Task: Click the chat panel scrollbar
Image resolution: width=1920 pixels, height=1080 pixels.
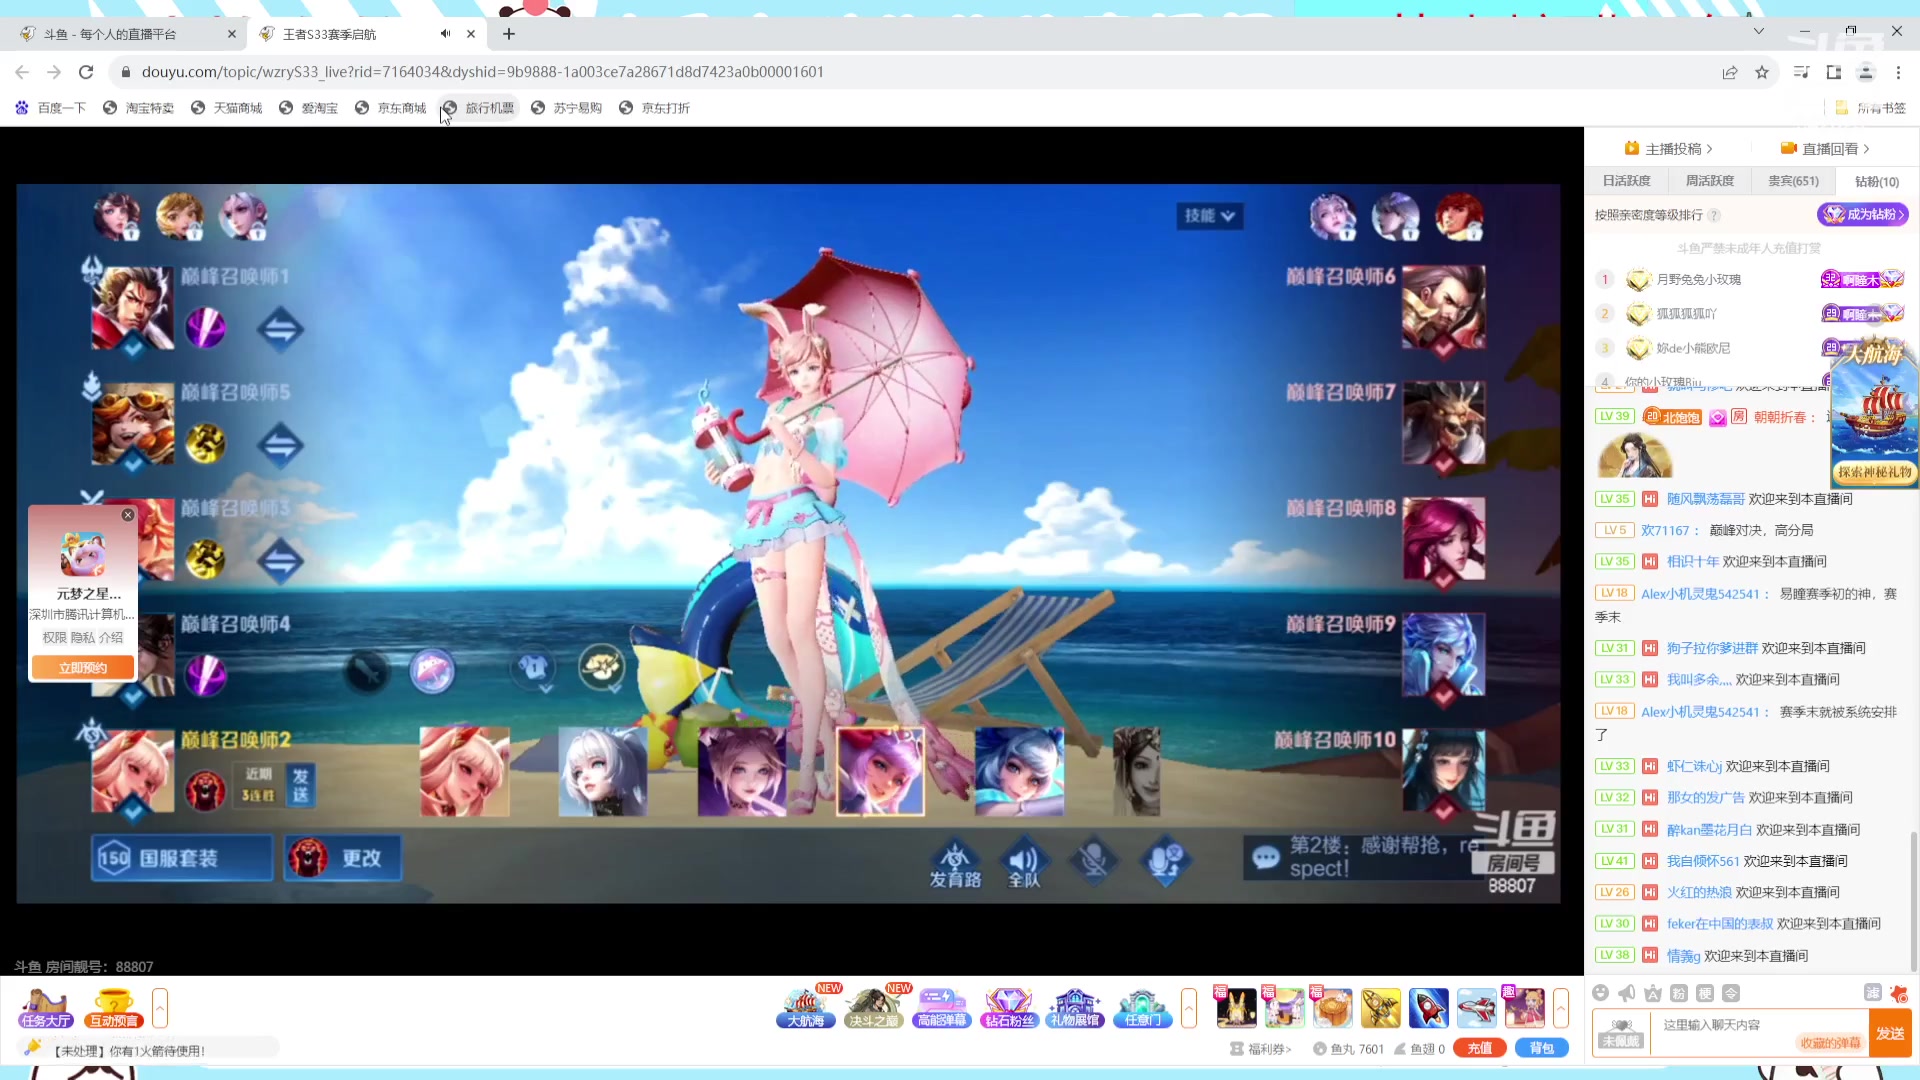Action: pos(1914,900)
